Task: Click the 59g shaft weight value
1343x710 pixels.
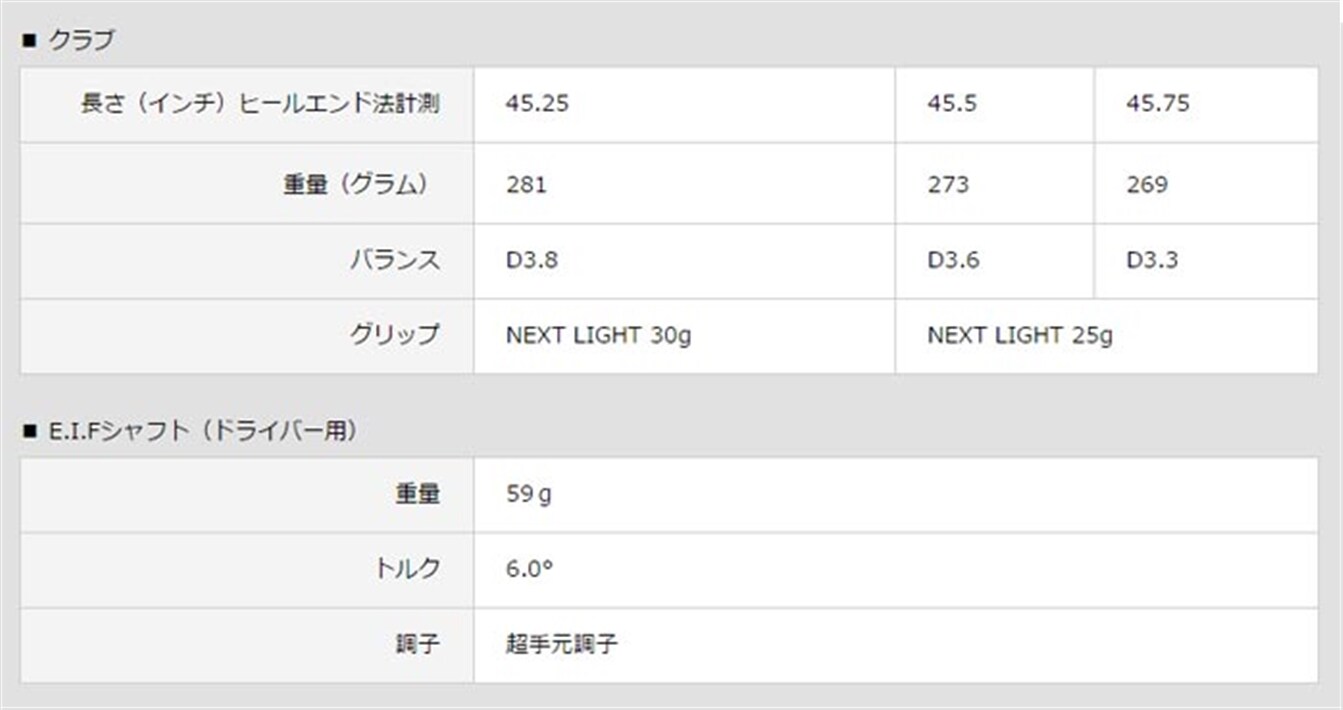Action: (x=529, y=495)
